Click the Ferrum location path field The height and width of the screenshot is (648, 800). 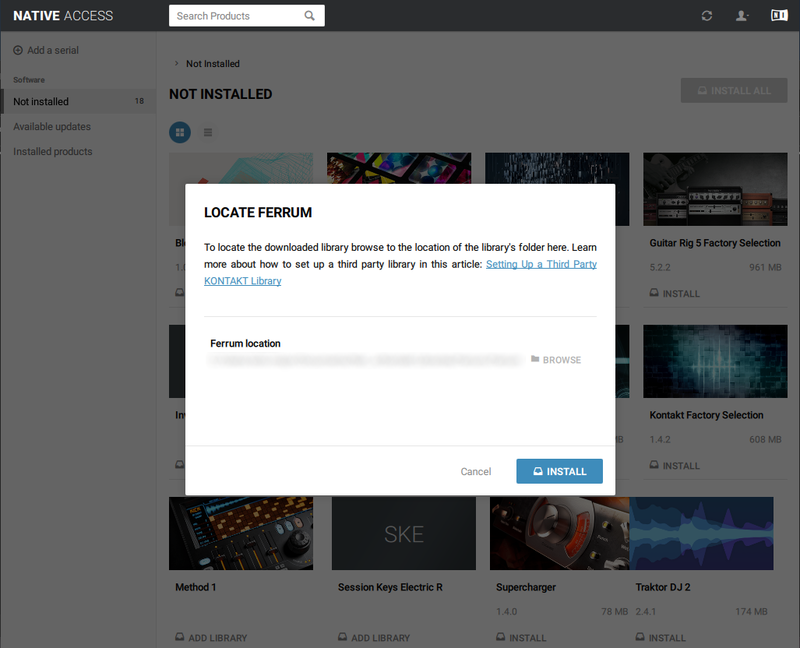pyautogui.click(x=365, y=360)
